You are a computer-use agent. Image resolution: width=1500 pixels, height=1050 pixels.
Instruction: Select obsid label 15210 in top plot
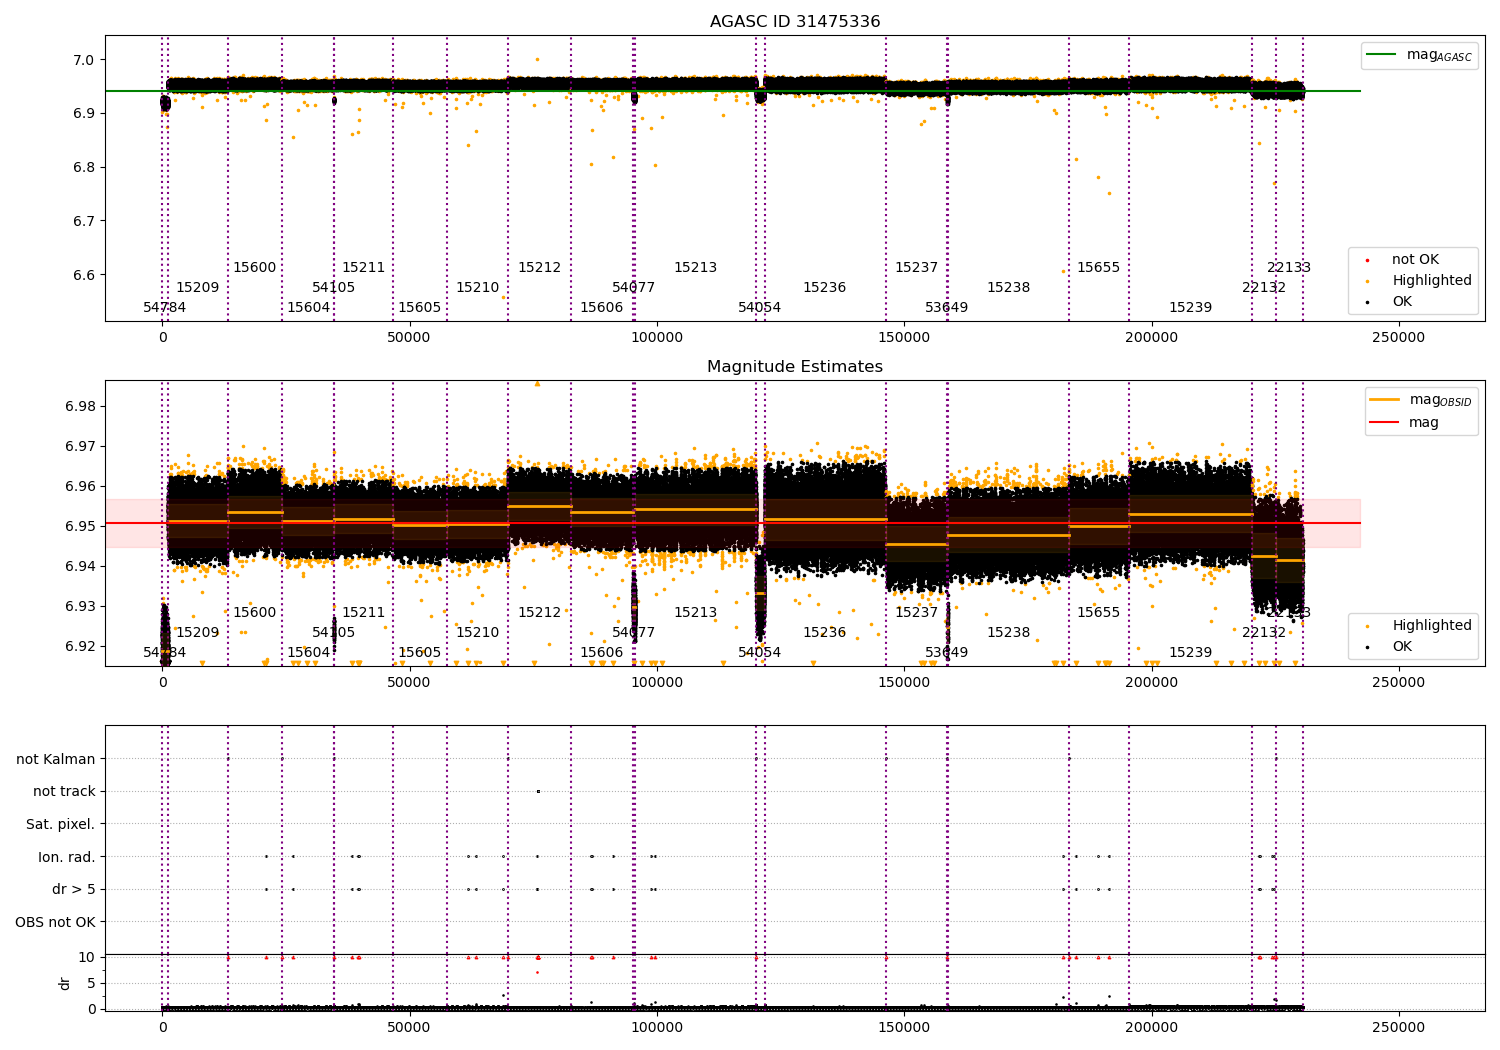478,288
